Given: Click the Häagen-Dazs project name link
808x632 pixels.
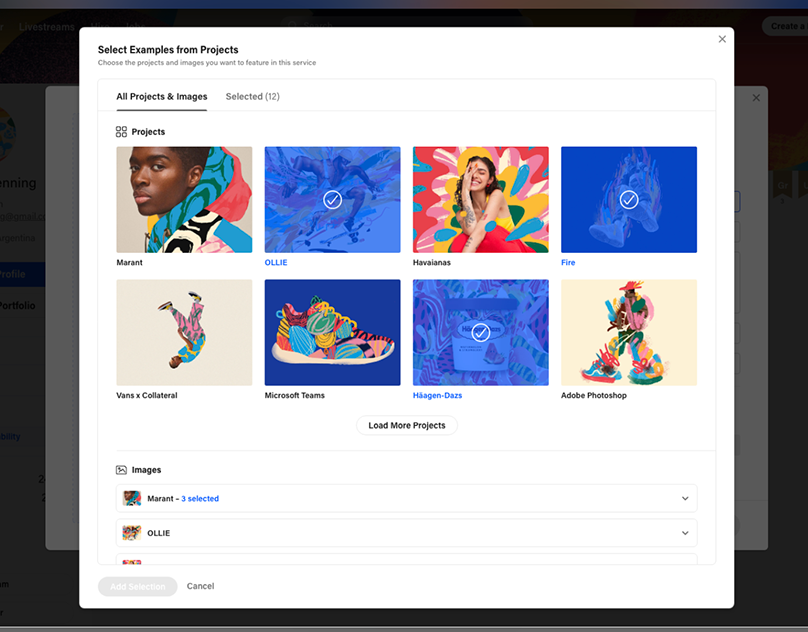Looking at the screenshot, I should tap(437, 395).
